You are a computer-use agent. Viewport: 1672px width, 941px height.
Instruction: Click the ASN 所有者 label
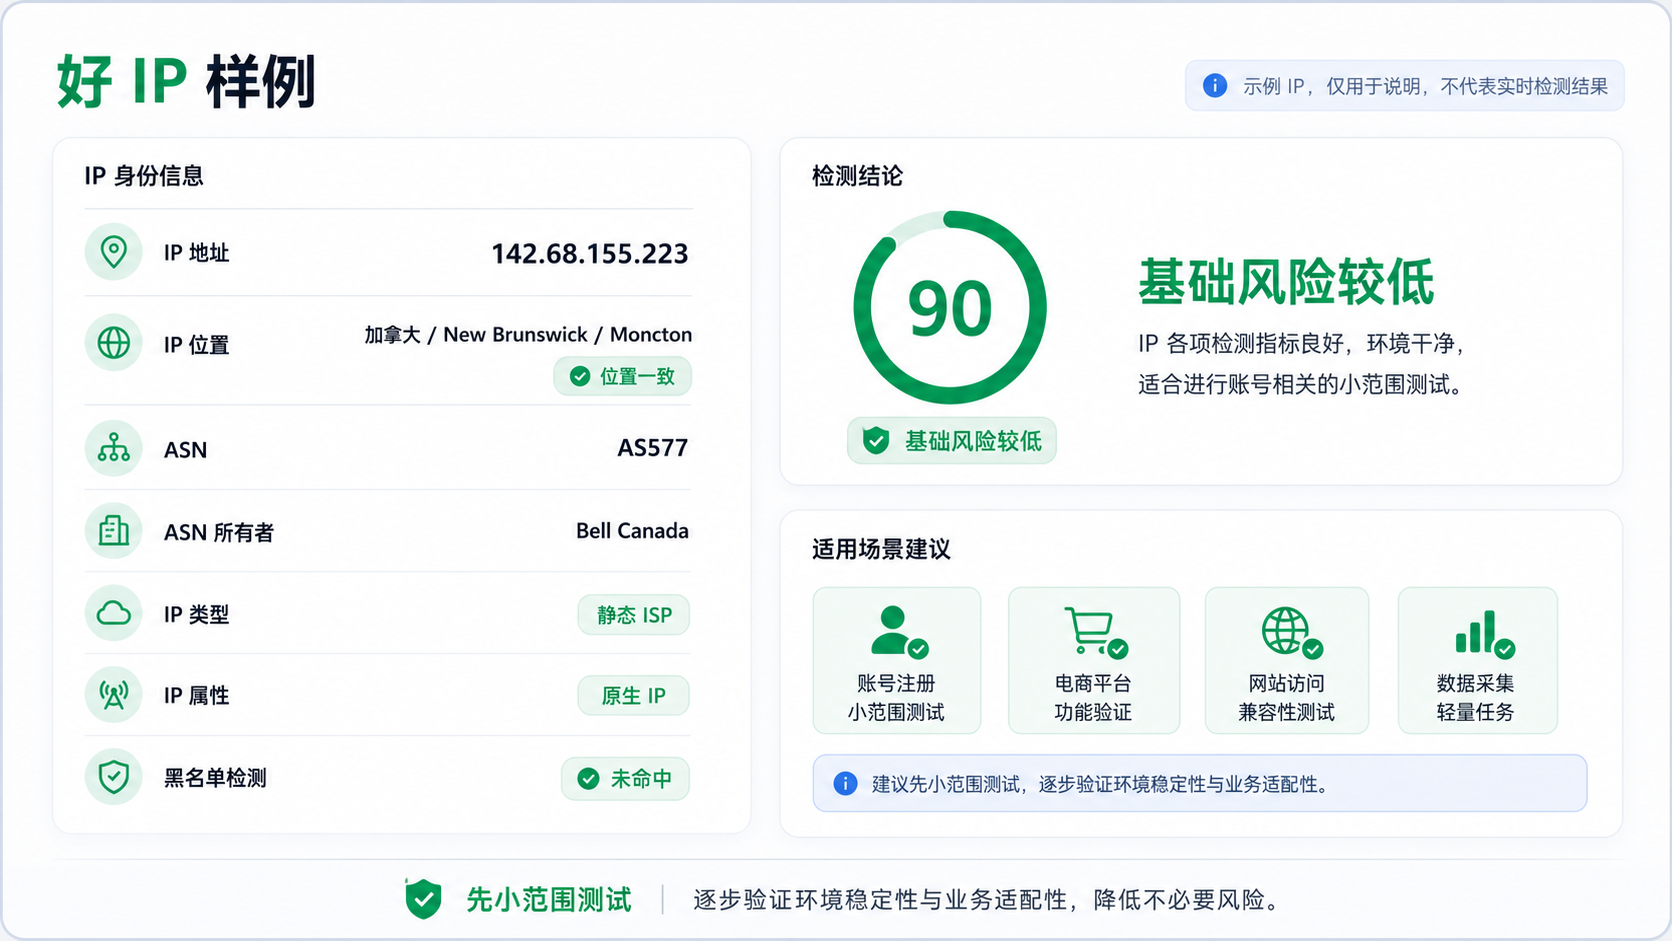pos(219,533)
